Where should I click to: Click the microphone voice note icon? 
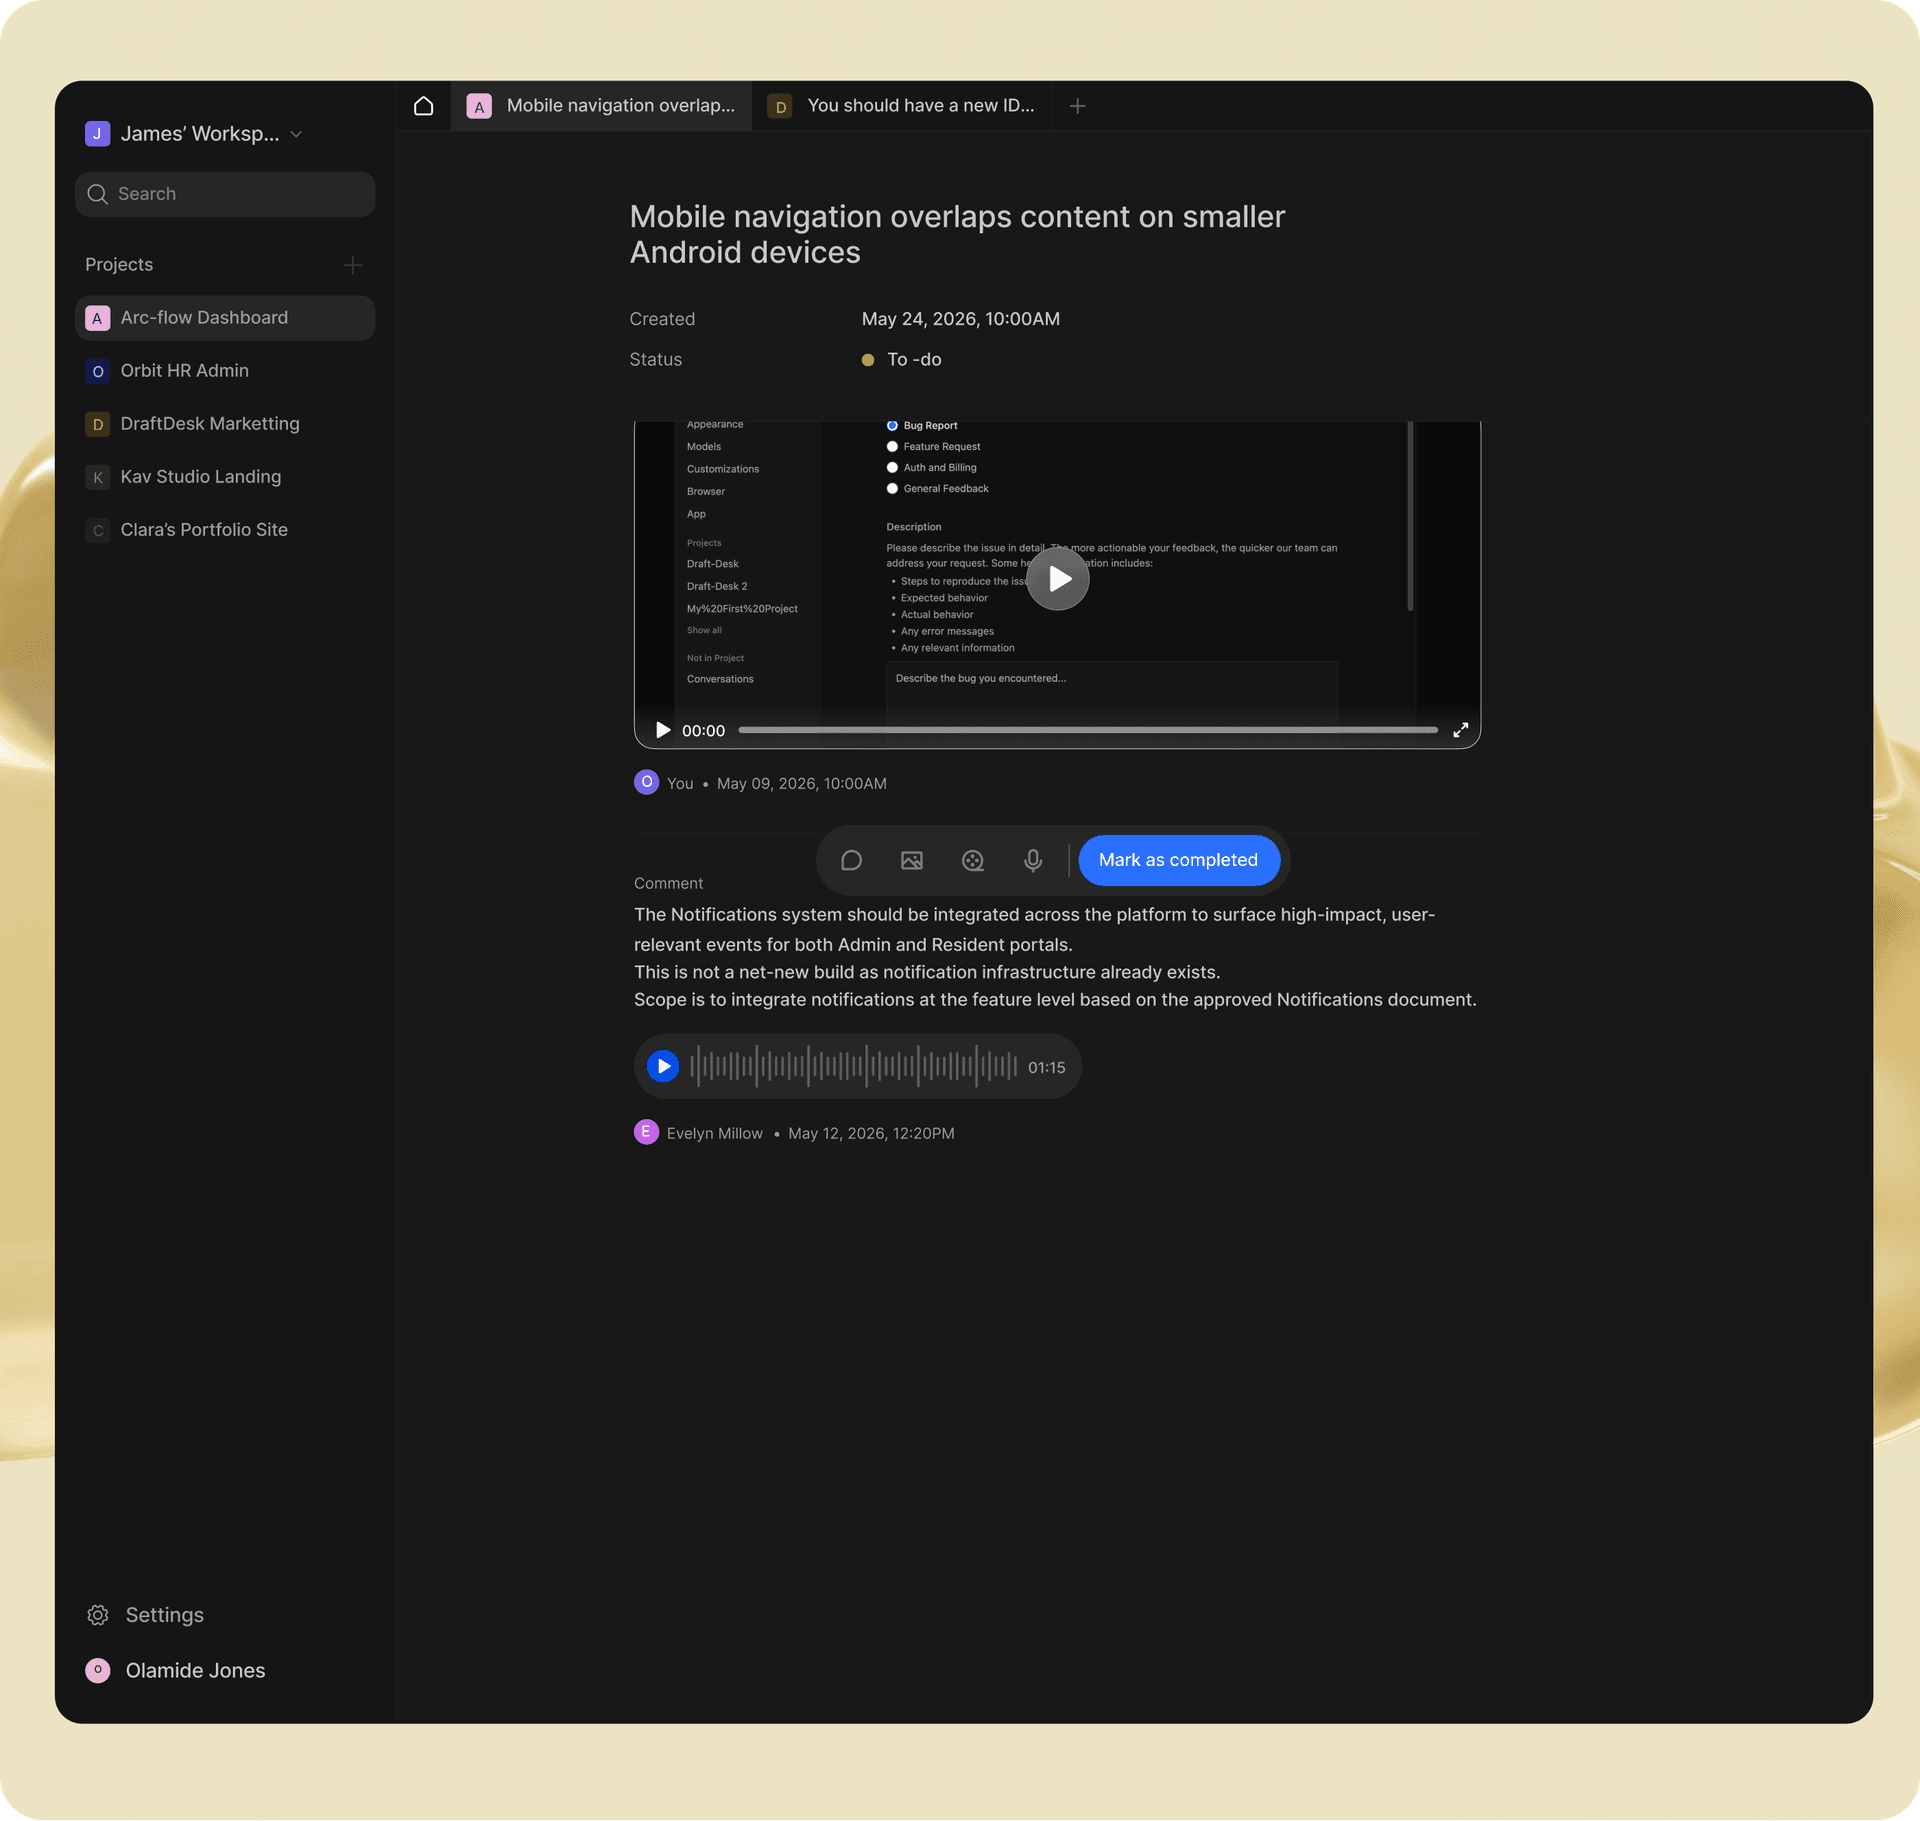pos(1033,860)
